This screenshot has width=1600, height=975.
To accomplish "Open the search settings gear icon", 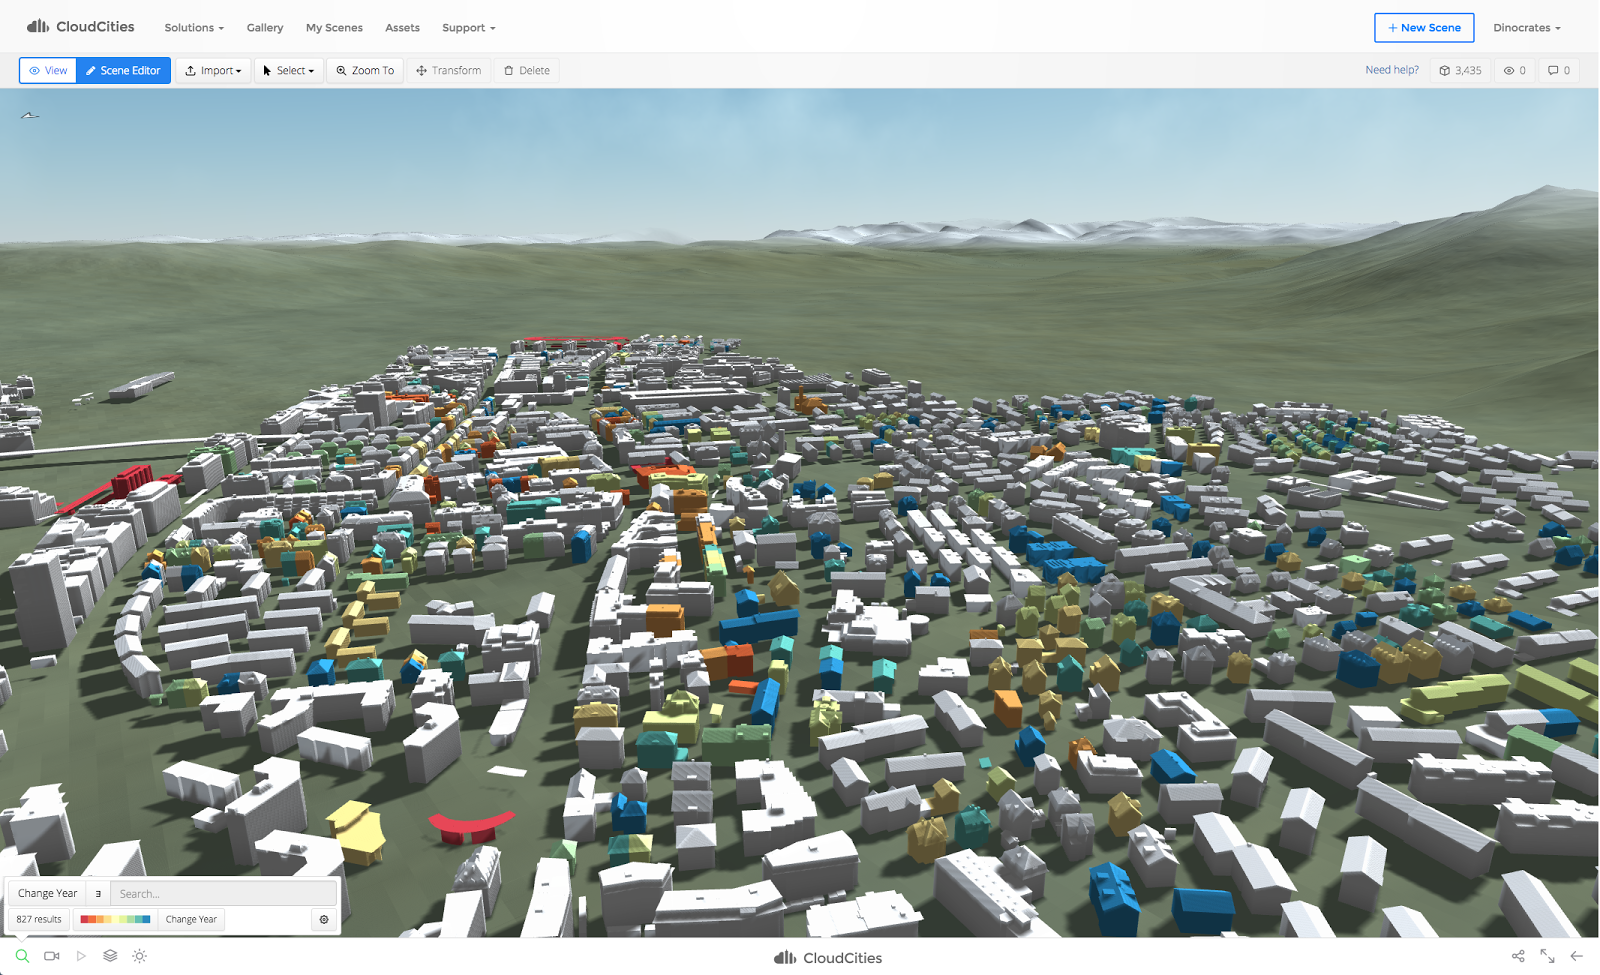I will click(x=323, y=919).
